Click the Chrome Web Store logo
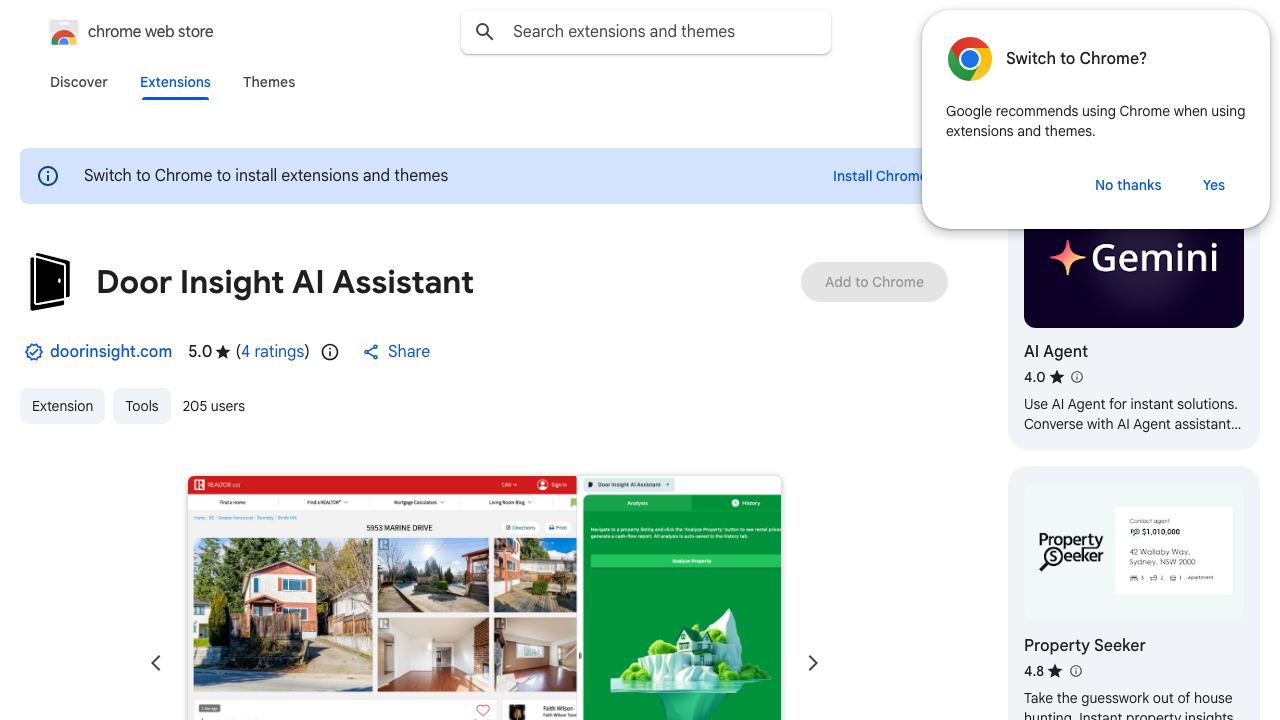This screenshot has height=720, width=1280. 64,33
